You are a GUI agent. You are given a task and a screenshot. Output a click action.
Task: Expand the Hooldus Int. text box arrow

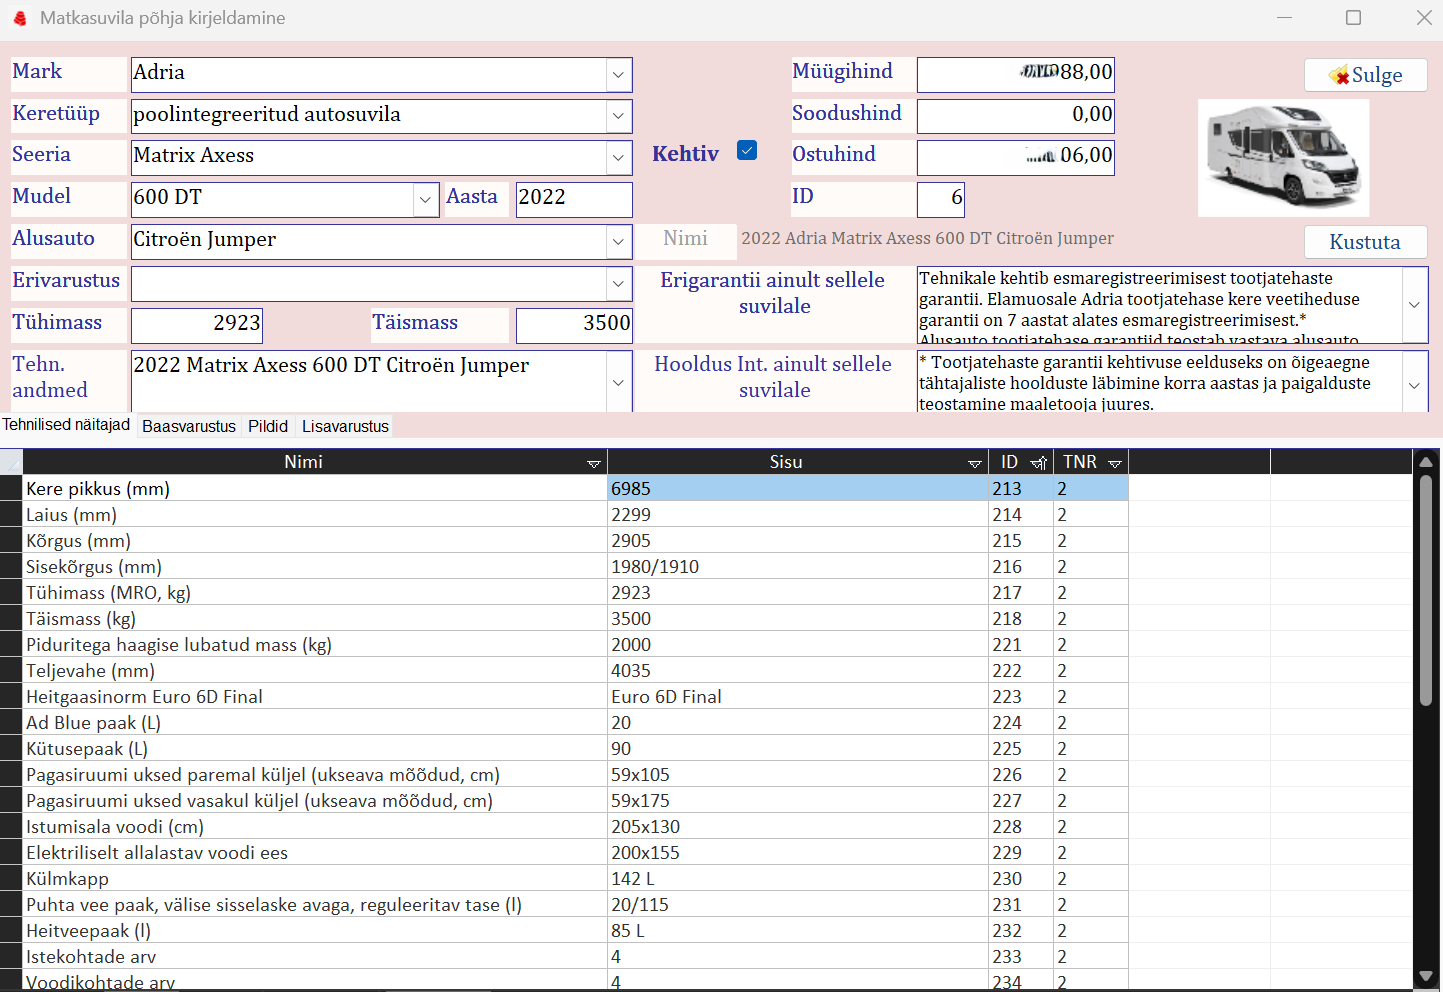pyautogui.click(x=1414, y=385)
